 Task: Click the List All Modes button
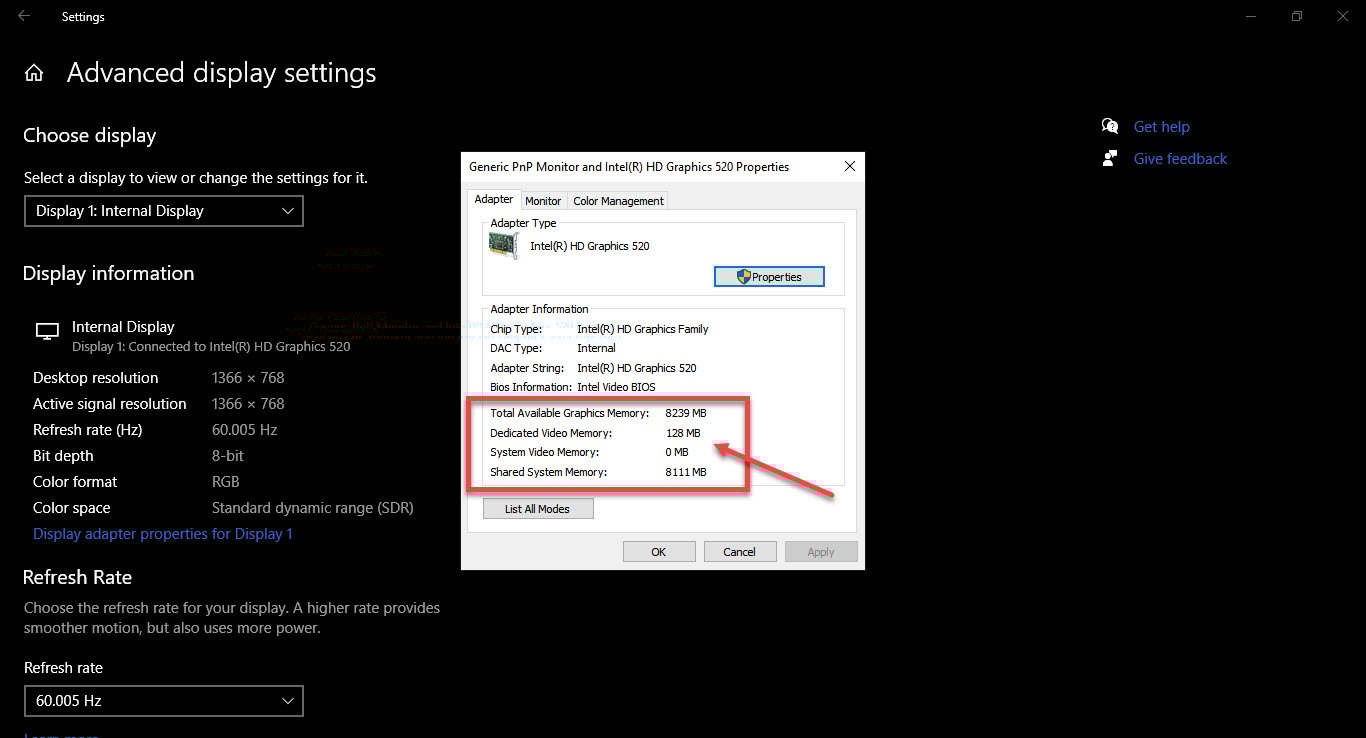click(538, 508)
